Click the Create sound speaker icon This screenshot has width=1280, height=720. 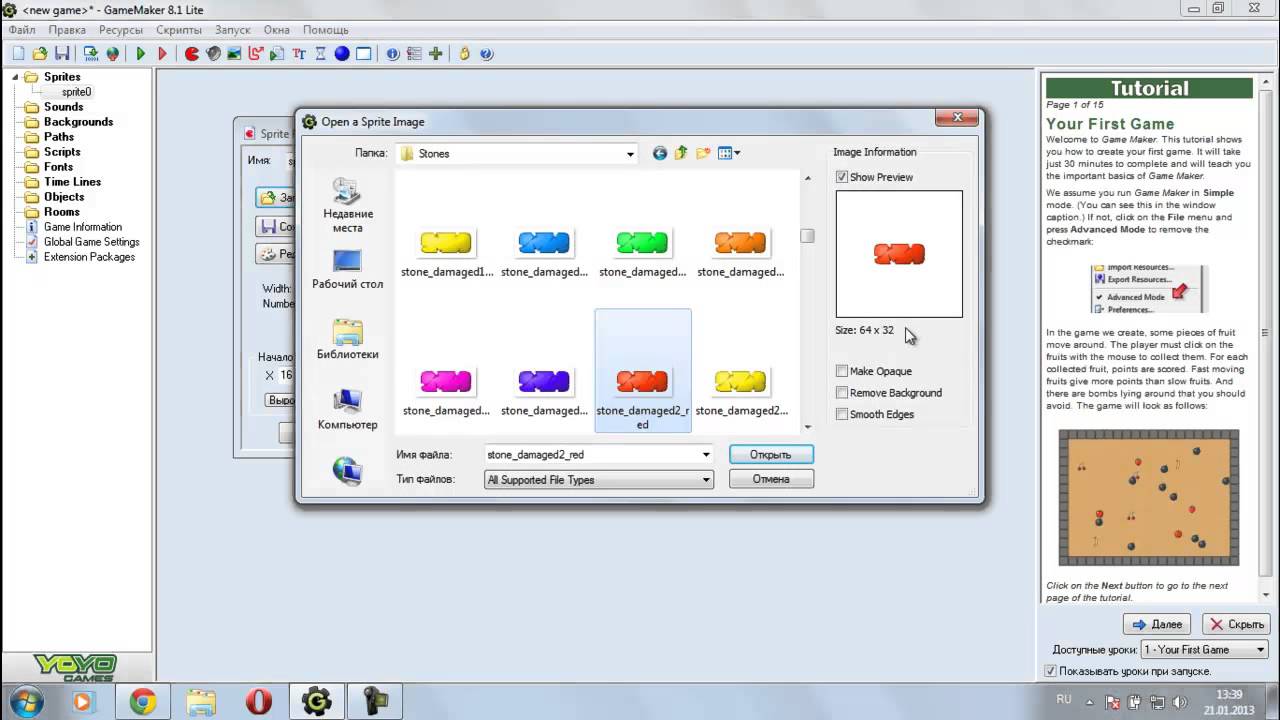pos(213,53)
